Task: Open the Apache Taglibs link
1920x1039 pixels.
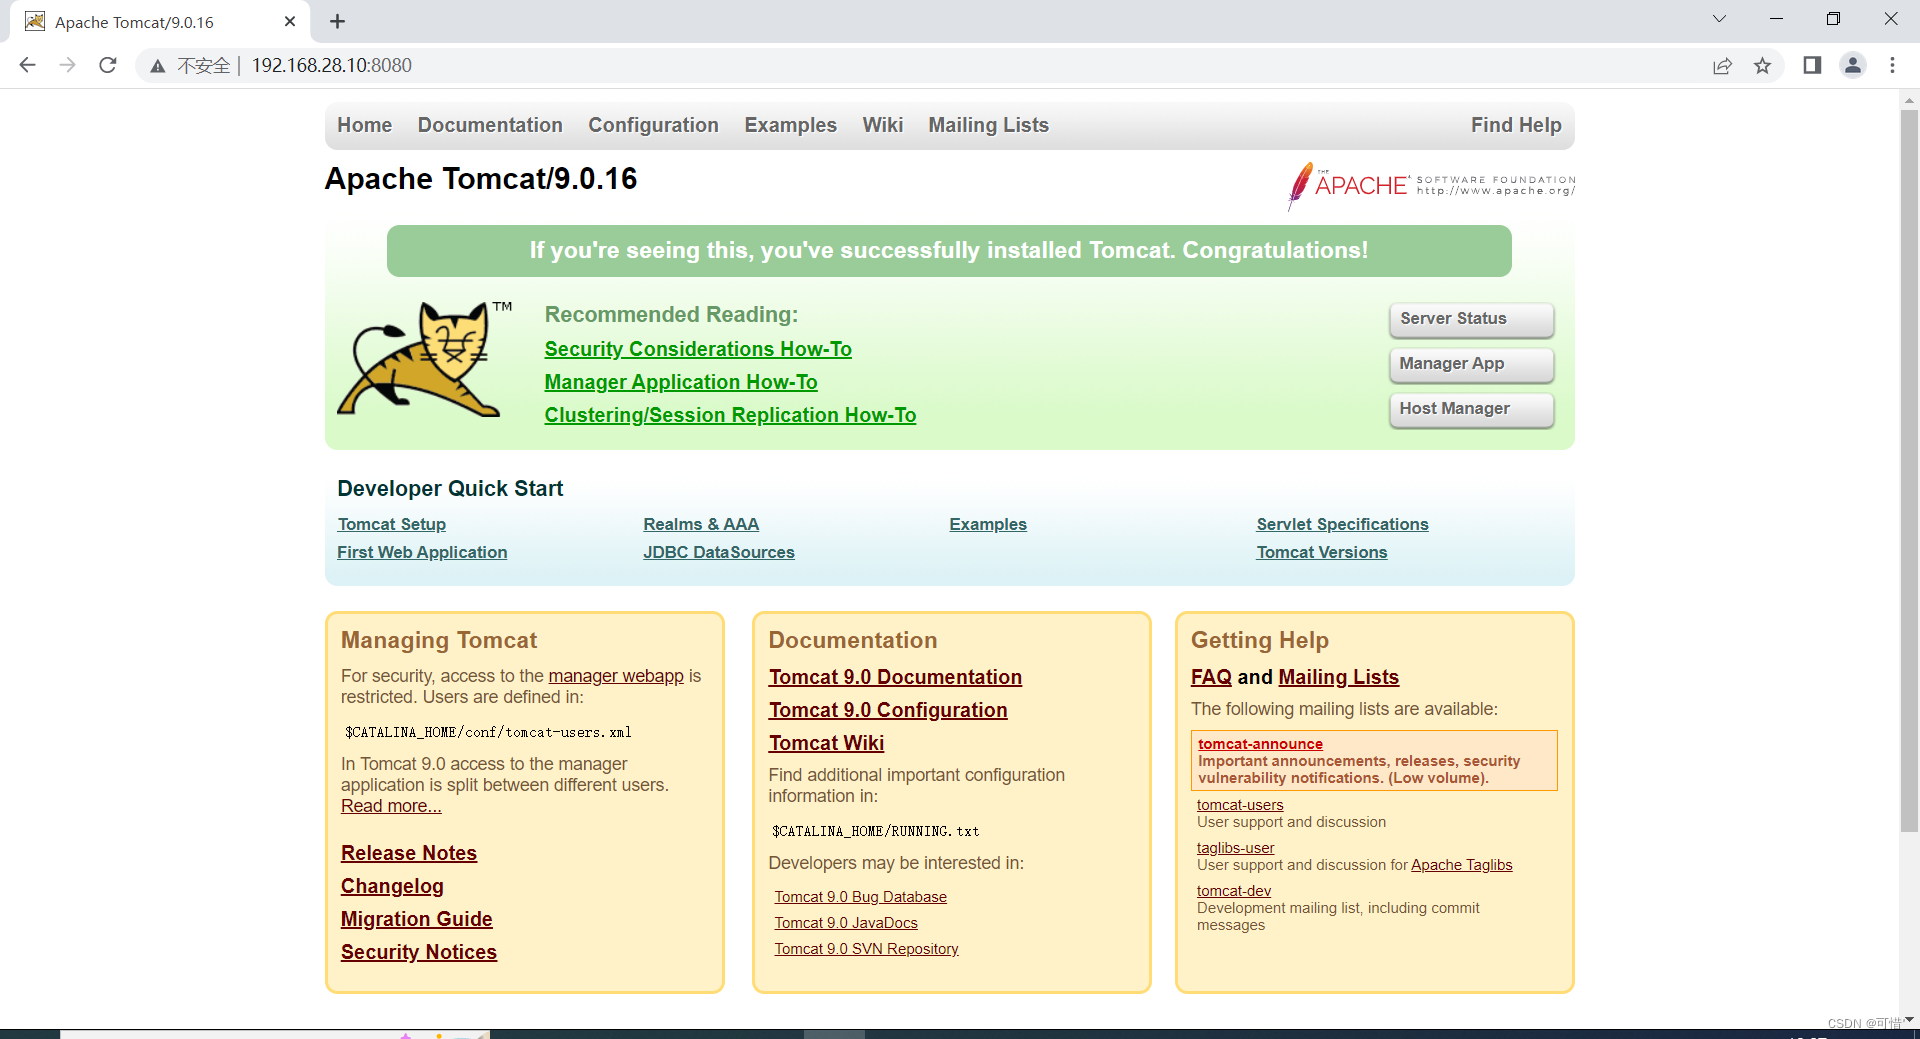Action: click(1462, 865)
